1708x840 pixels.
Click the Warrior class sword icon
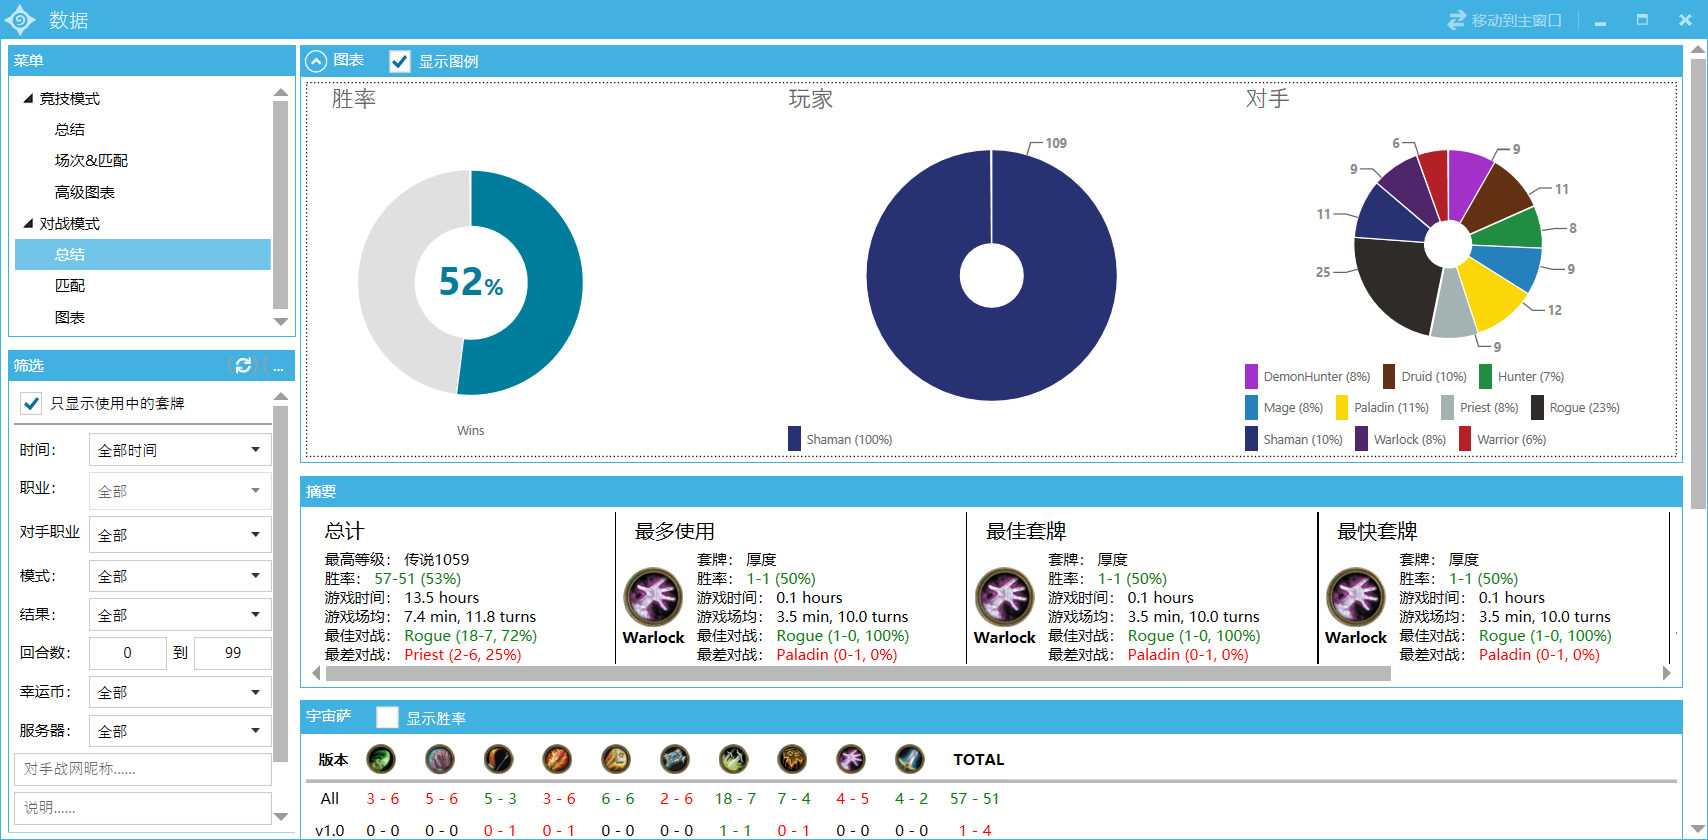point(909,759)
